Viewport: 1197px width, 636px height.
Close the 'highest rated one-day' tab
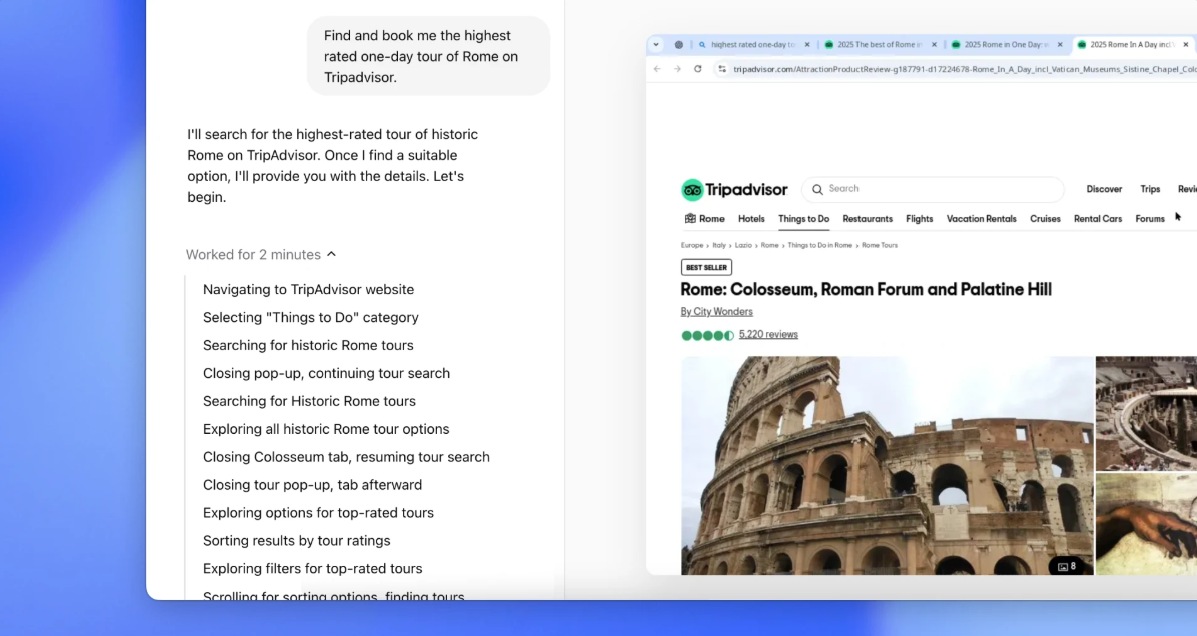click(x=807, y=44)
